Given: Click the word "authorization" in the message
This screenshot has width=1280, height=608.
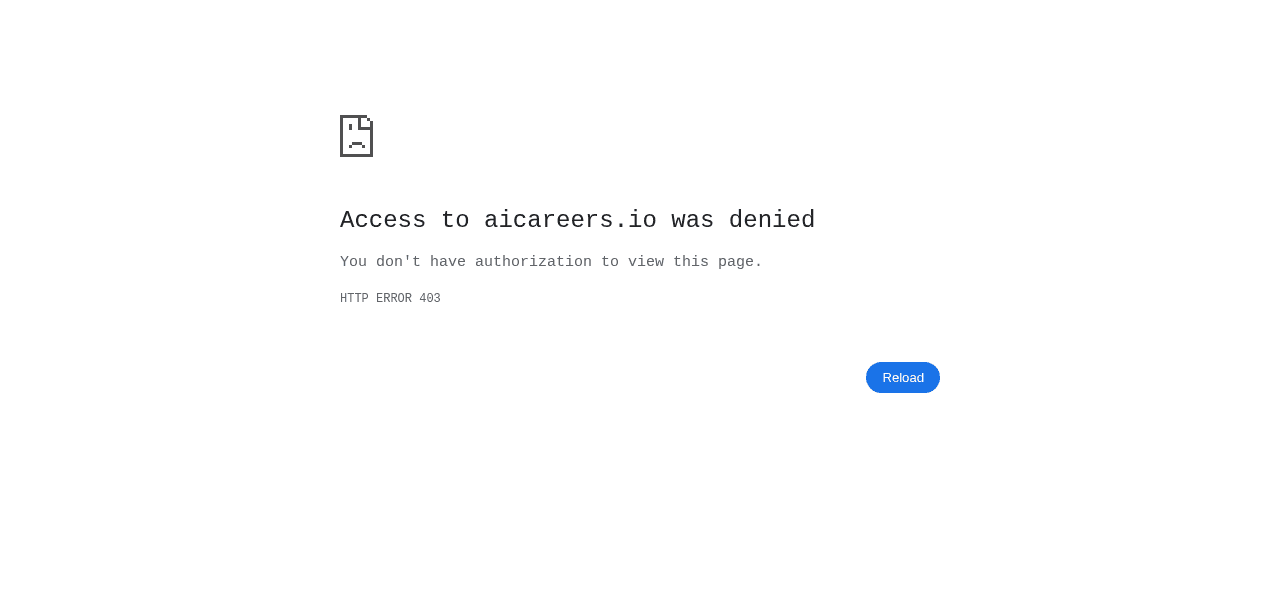Looking at the screenshot, I should [533, 262].
